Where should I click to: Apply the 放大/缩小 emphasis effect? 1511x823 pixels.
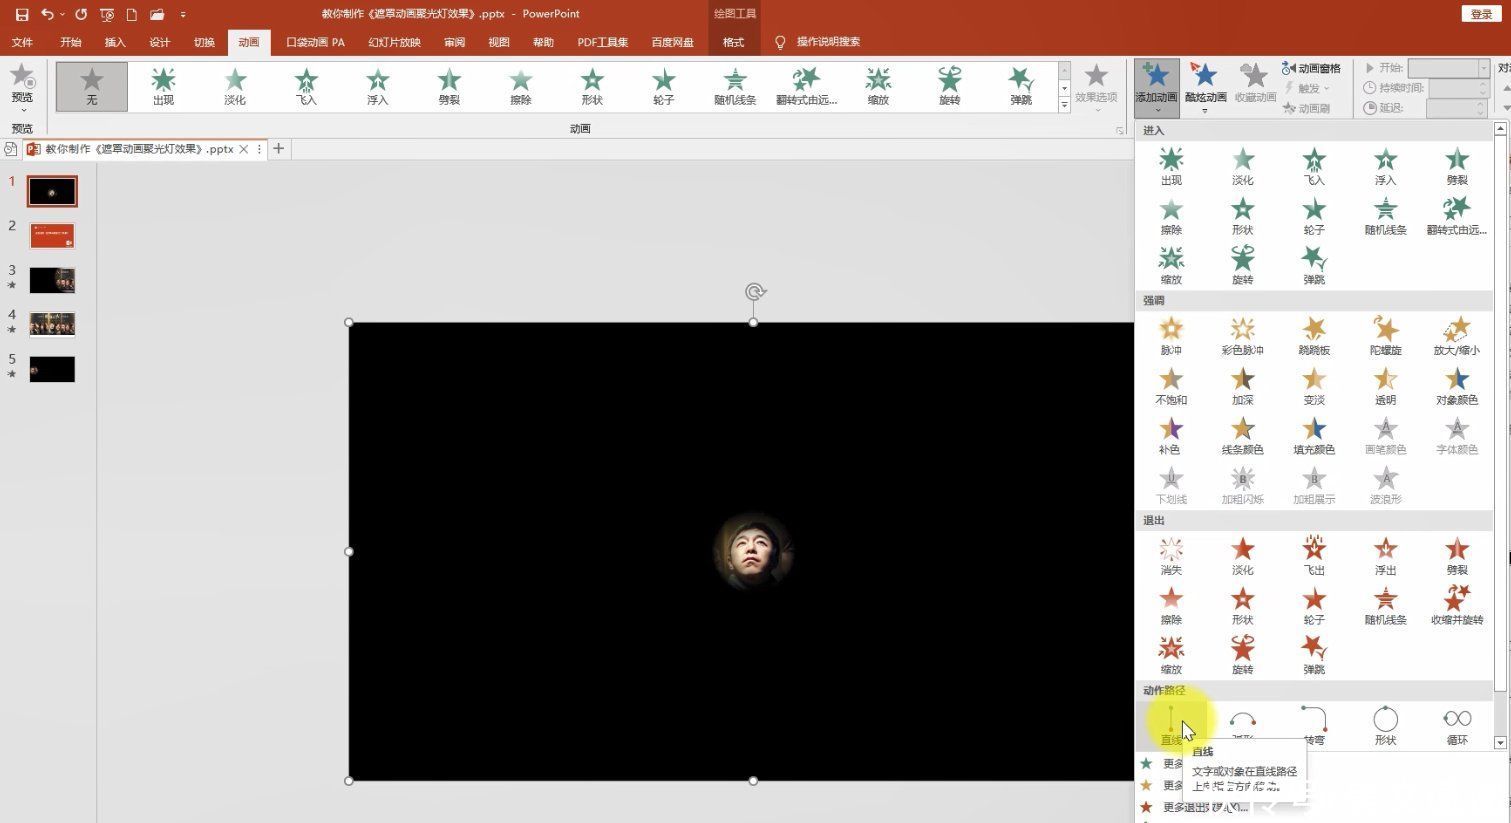pyautogui.click(x=1456, y=336)
